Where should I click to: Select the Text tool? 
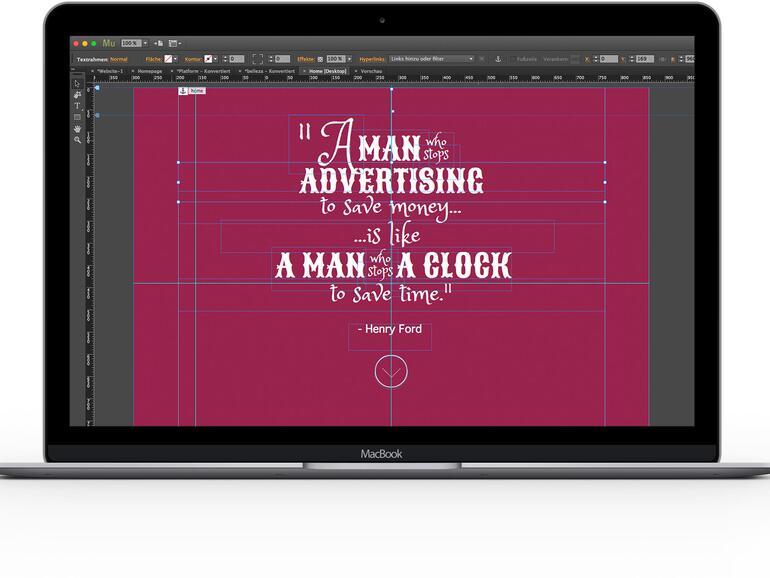[x=77, y=106]
